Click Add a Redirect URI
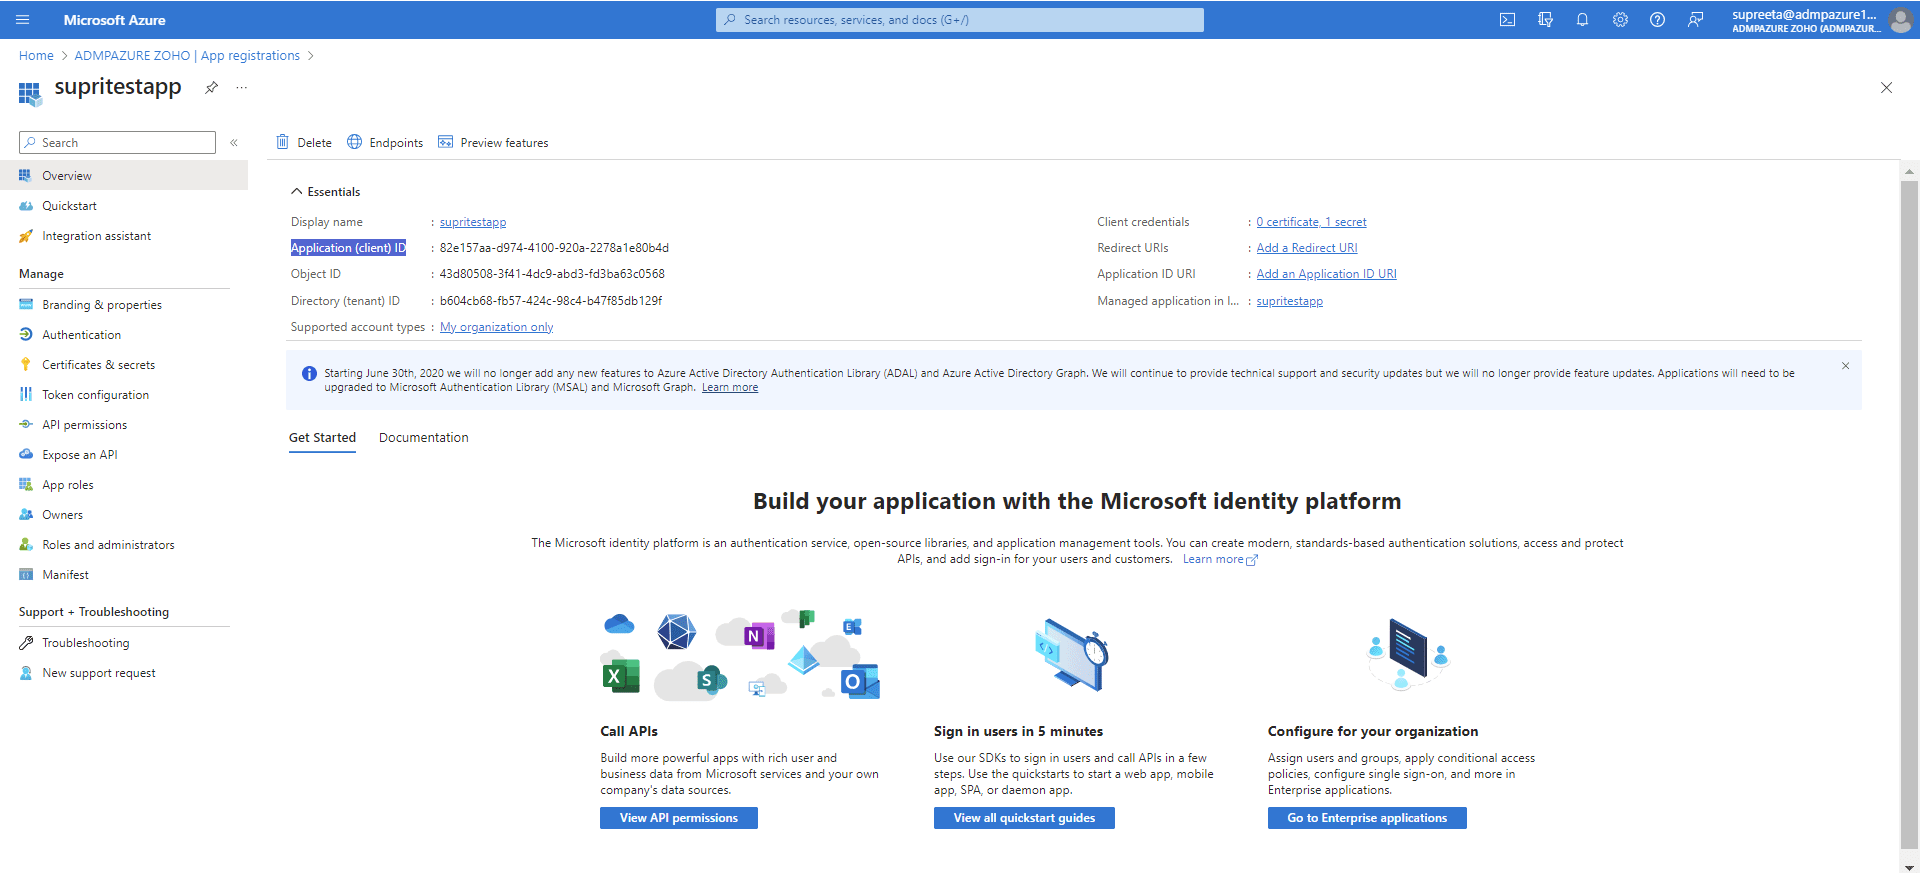This screenshot has height=873, width=1920. [x=1307, y=248]
